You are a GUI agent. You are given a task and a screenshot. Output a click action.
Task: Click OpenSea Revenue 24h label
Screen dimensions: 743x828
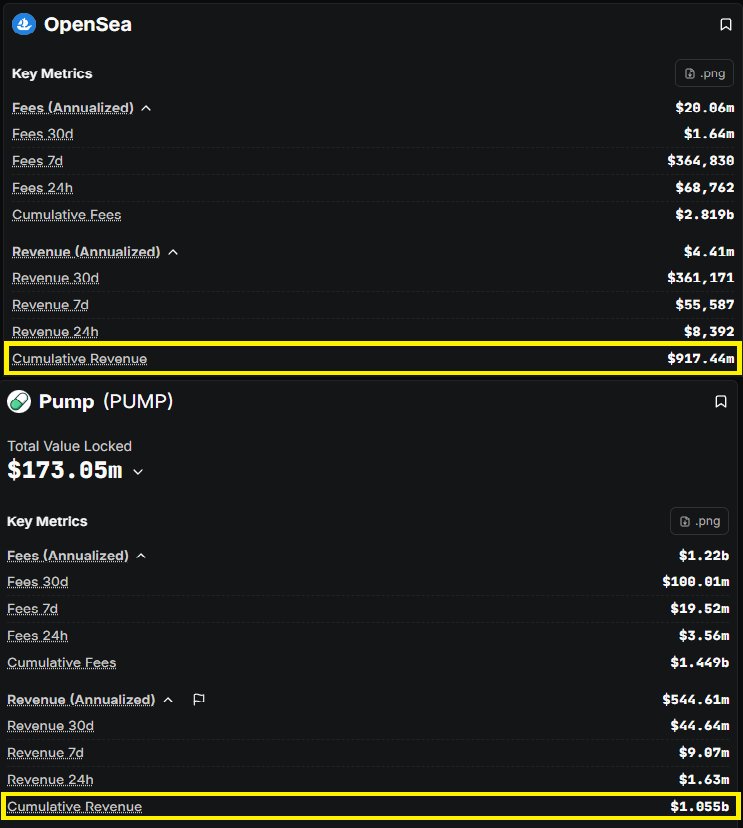pyautogui.click(x=55, y=332)
